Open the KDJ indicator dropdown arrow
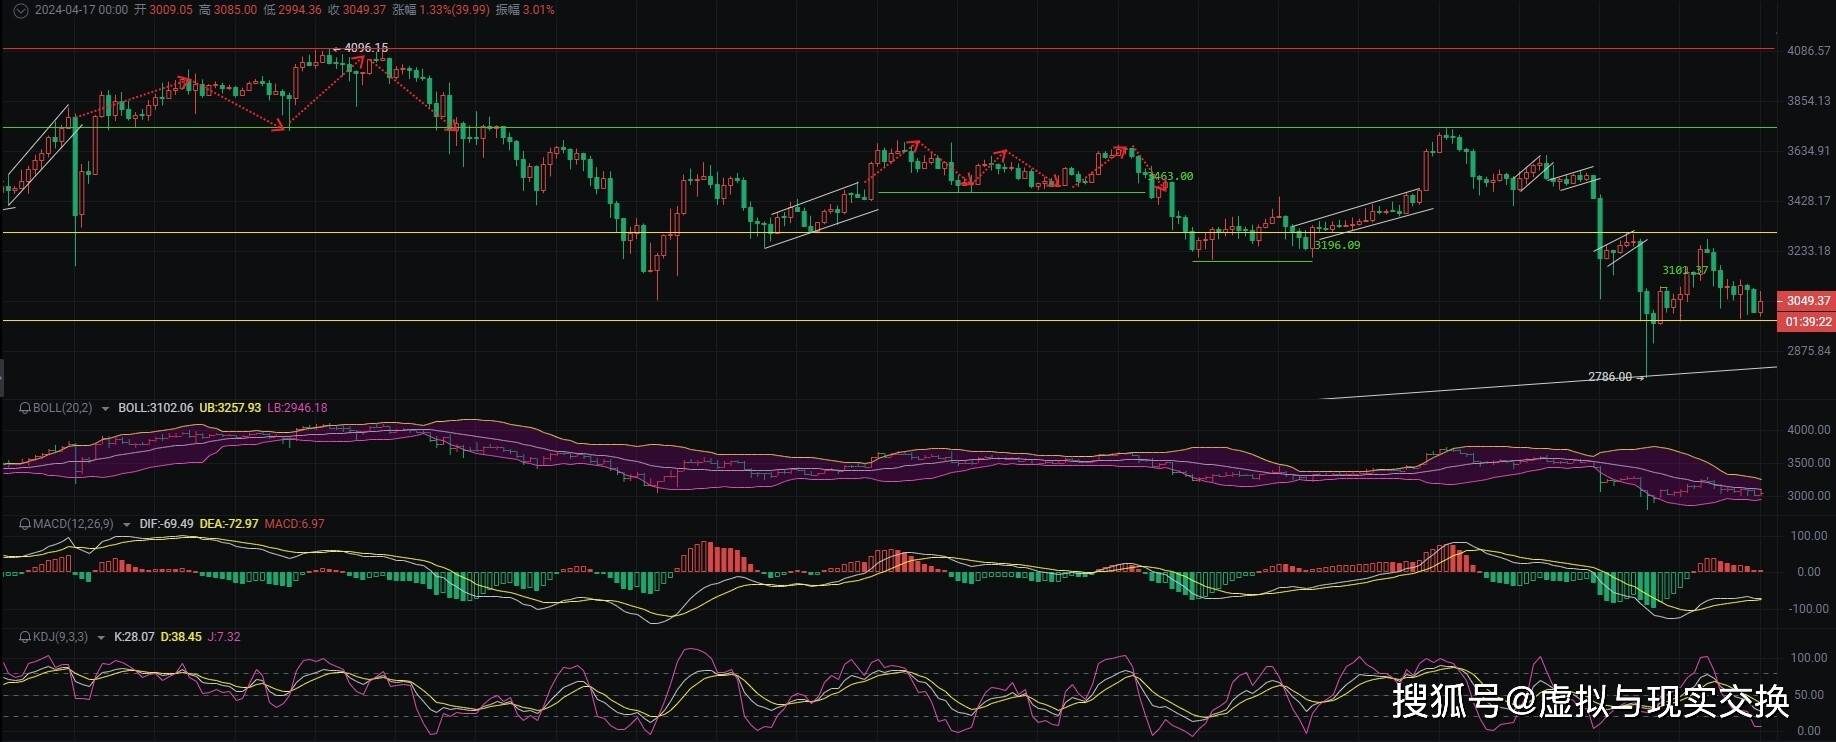 pos(101,638)
